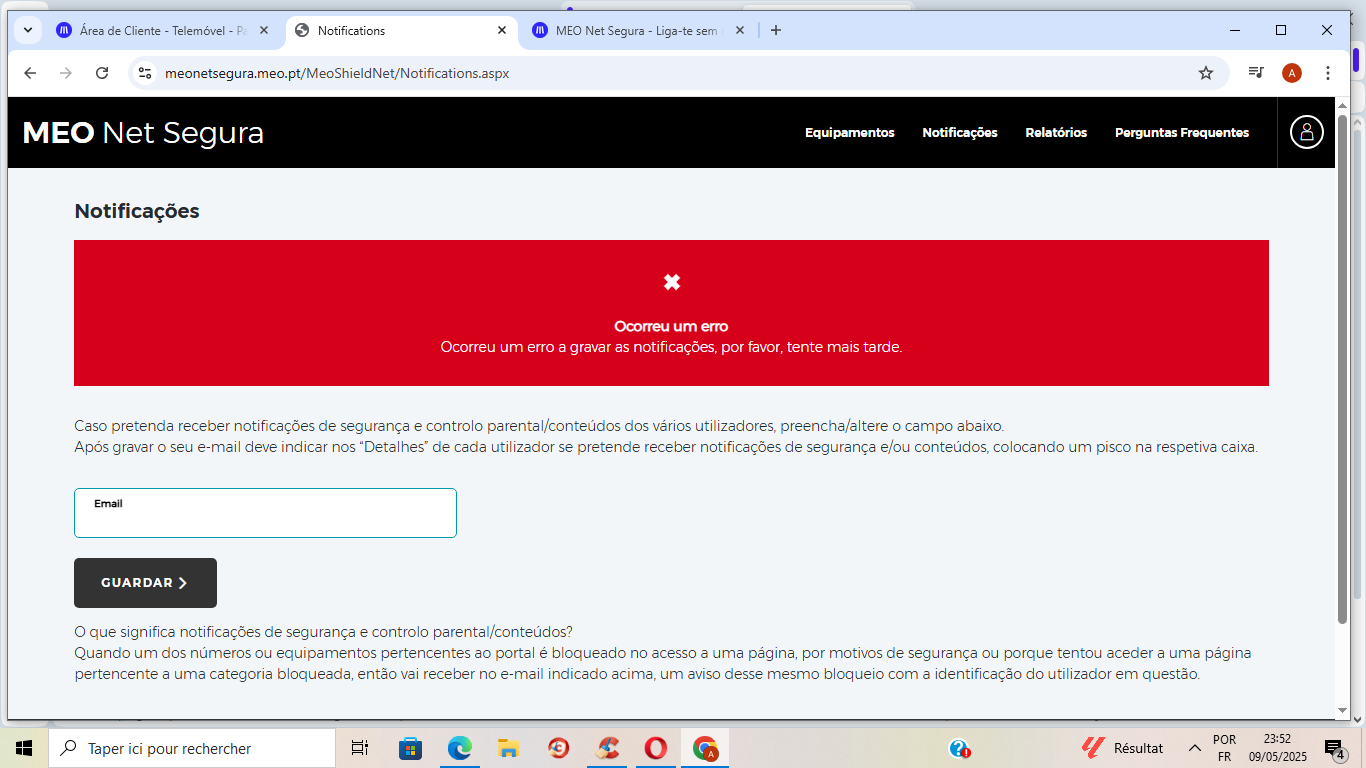1366x768 pixels.
Task: Focus the Email input field
Action: (x=265, y=513)
